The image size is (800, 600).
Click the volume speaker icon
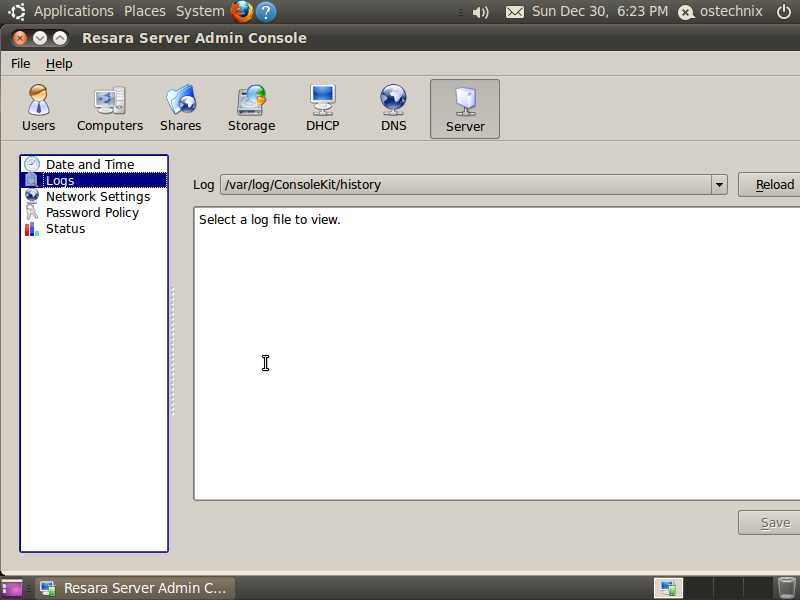[480, 12]
